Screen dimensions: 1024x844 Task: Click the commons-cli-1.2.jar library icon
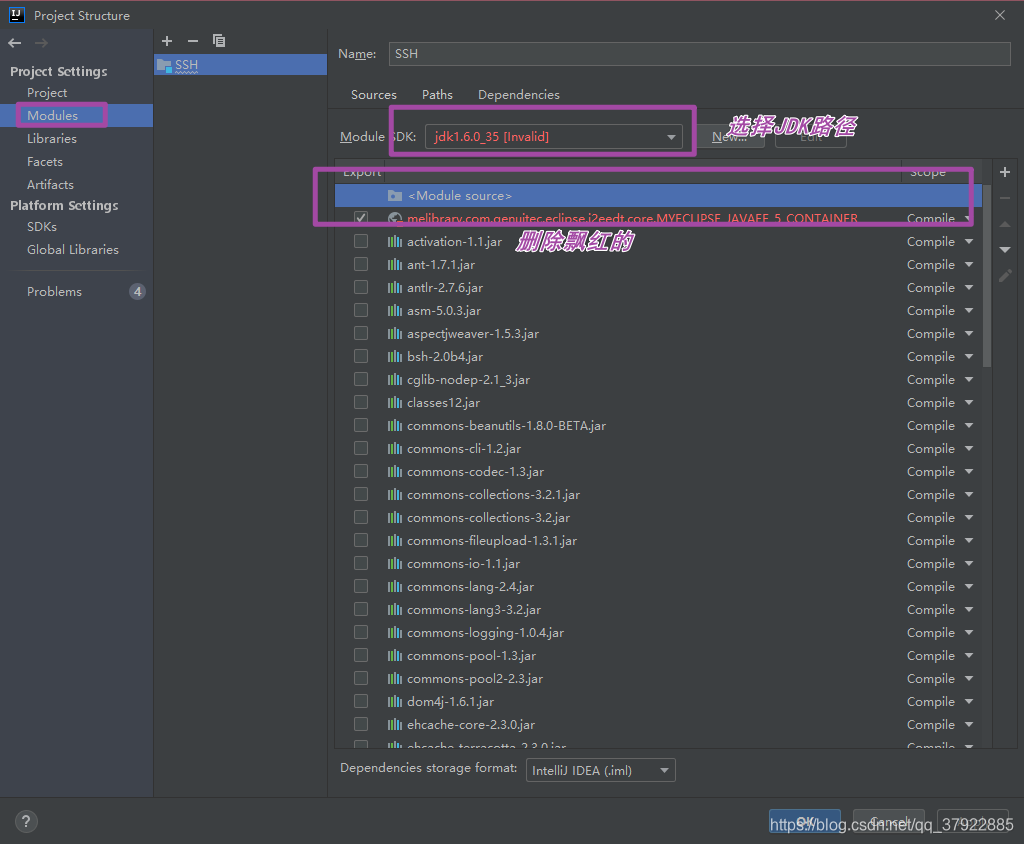pyautogui.click(x=394, y=449)
